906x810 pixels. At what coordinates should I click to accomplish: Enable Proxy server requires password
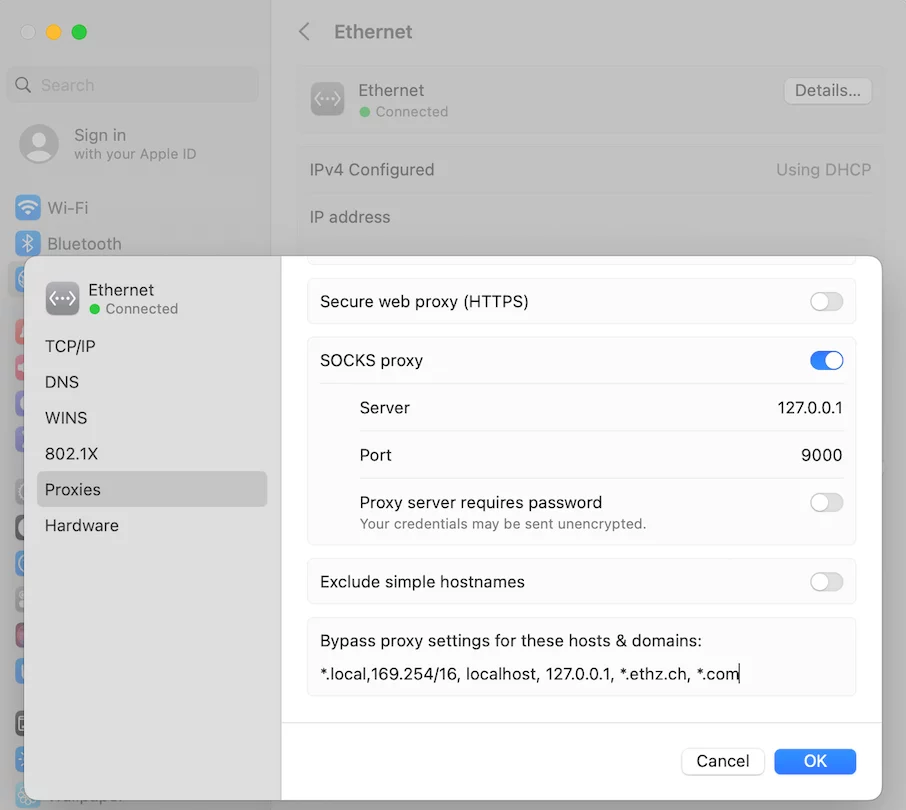pos(827,502)
